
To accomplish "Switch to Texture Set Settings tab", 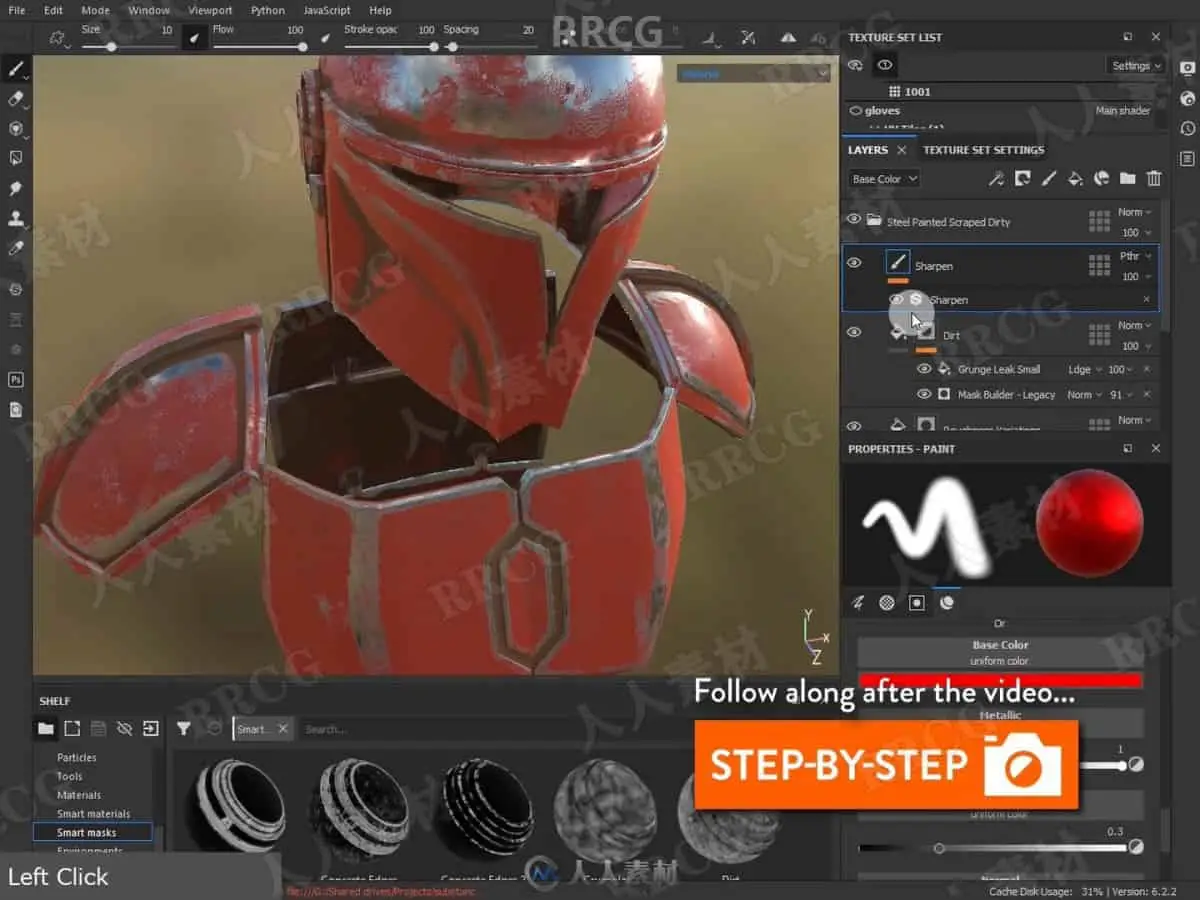I will coord(983,150).
